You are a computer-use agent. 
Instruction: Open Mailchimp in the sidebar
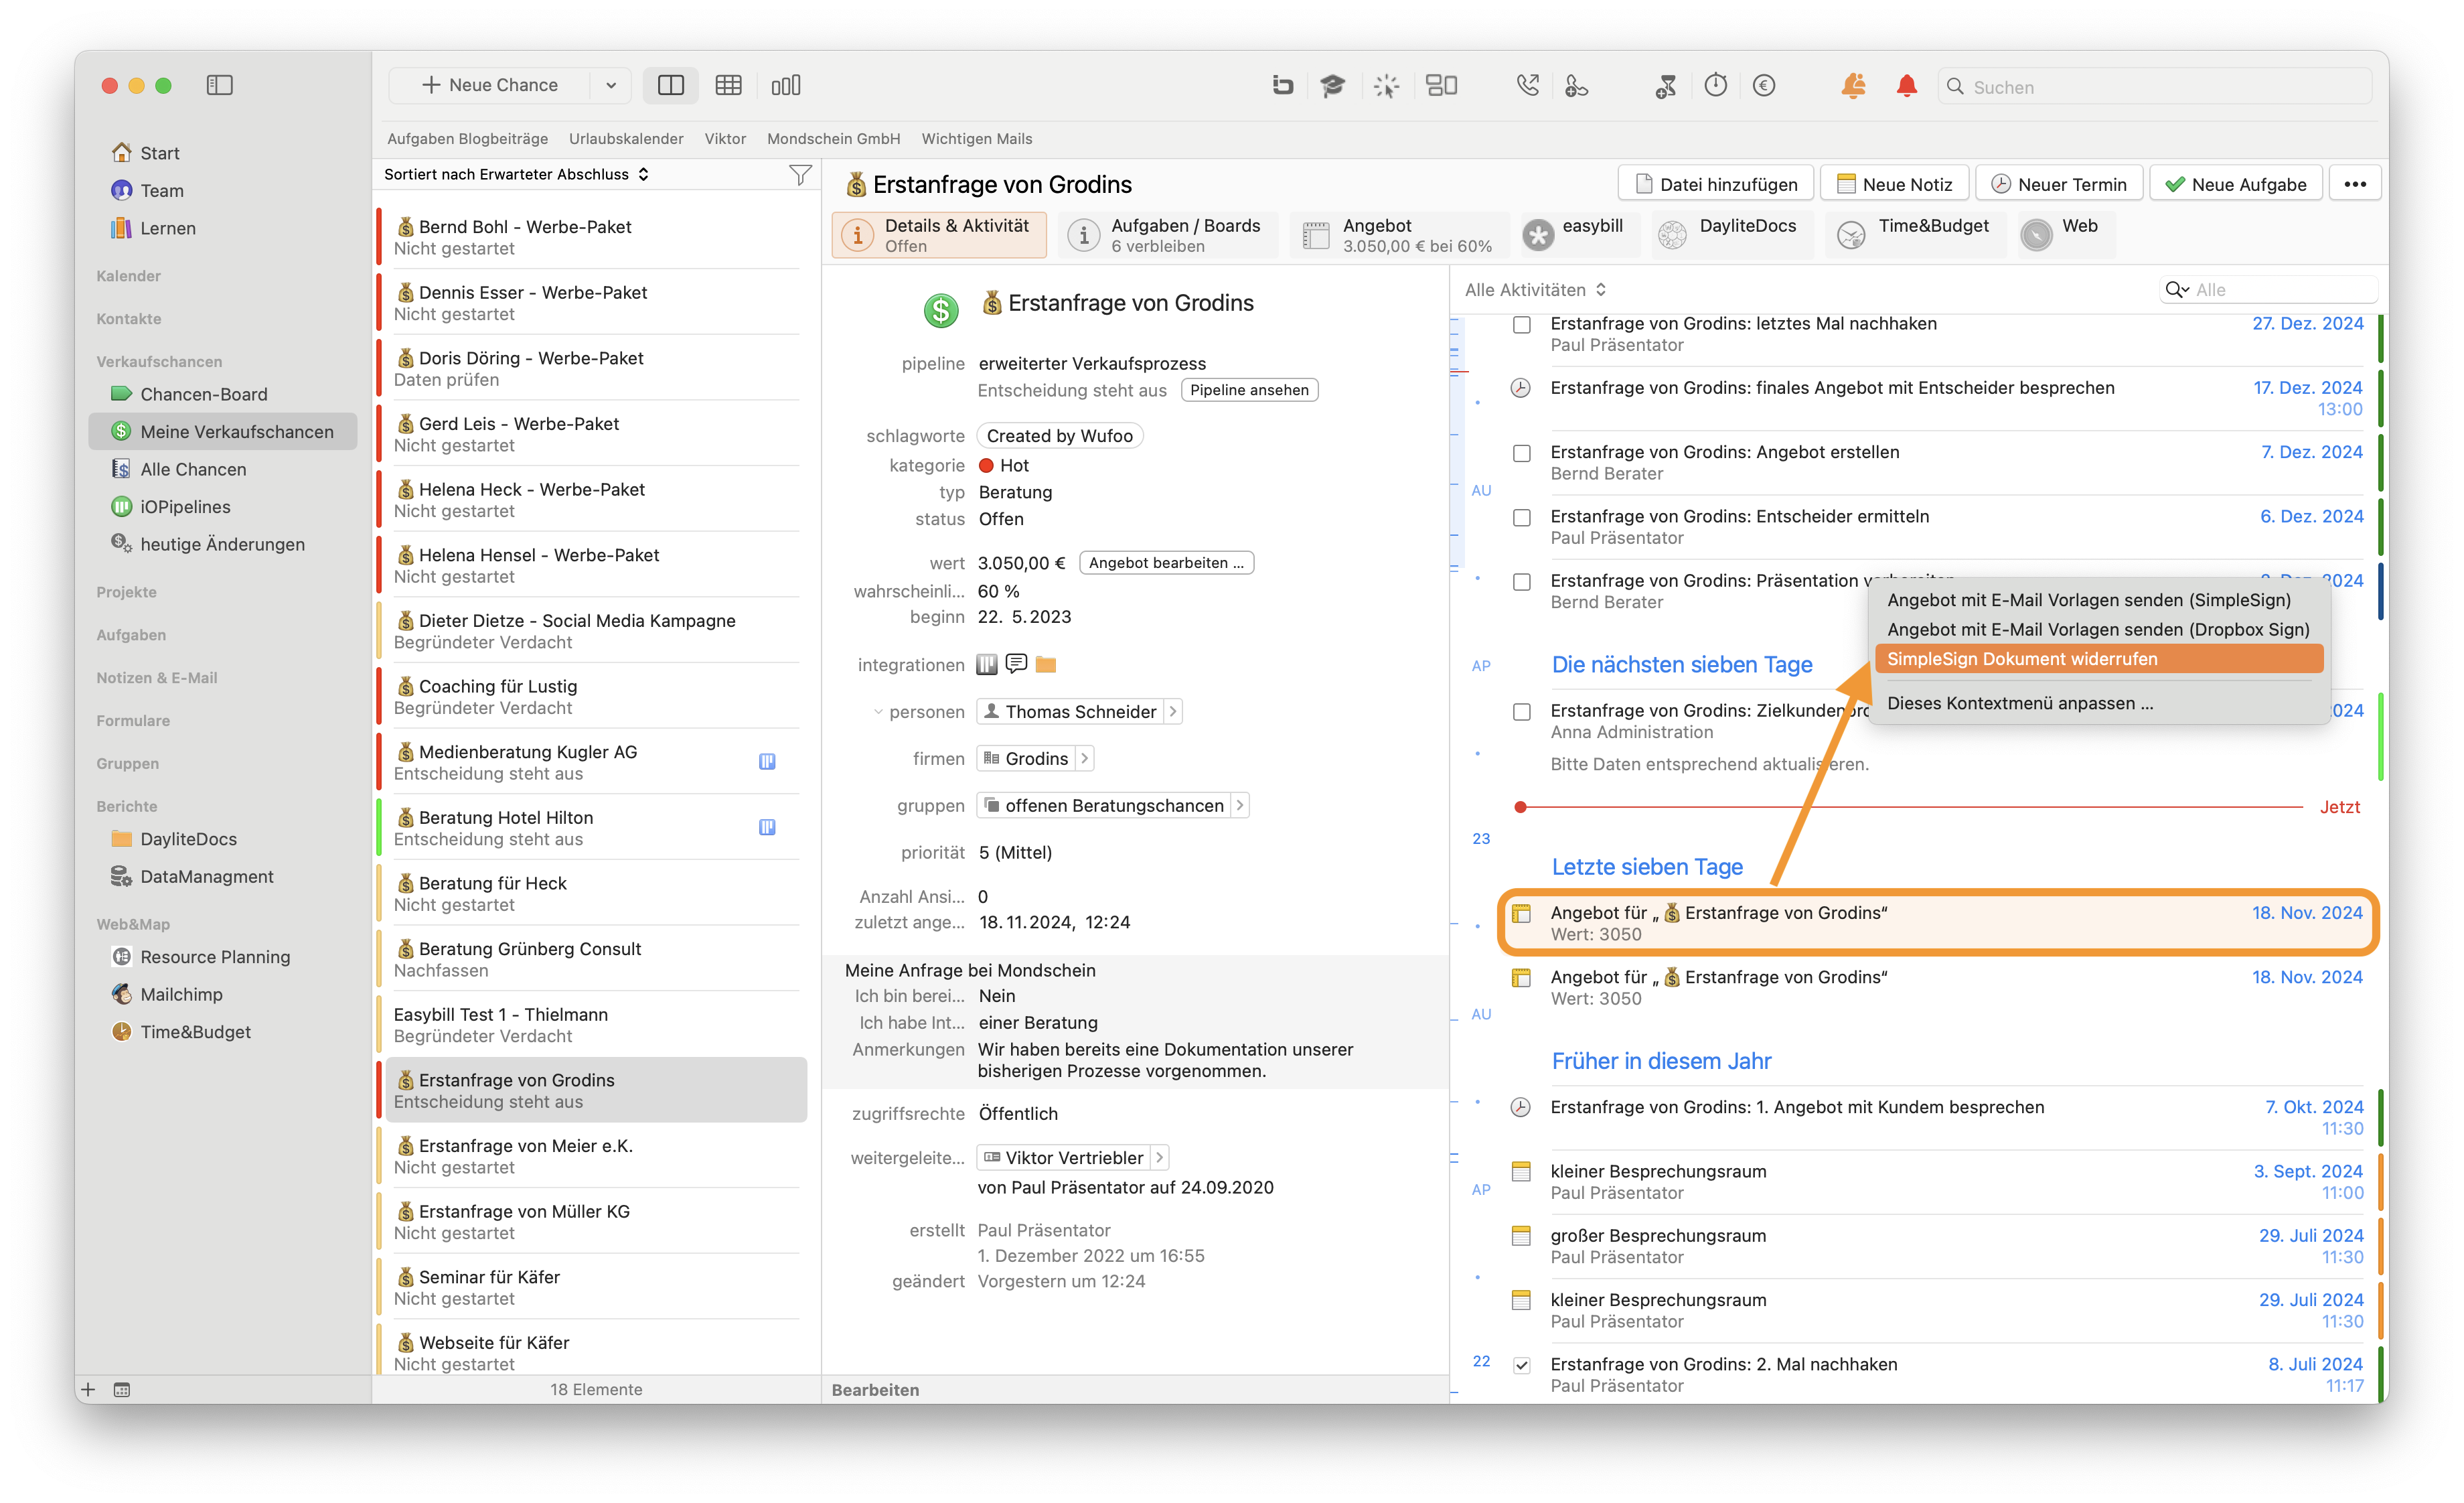pos(181,994)
